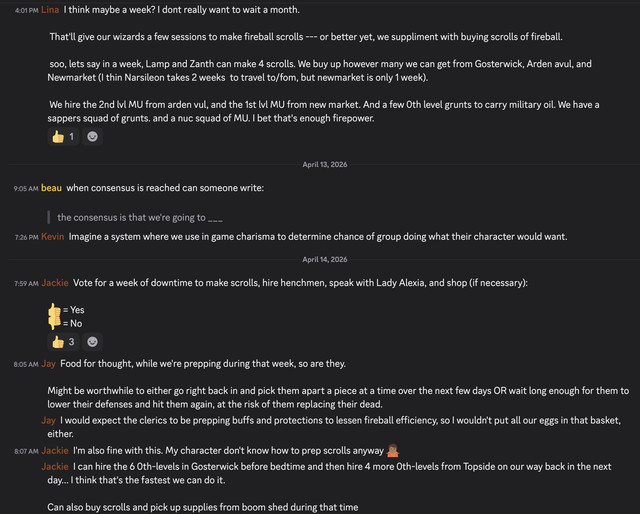Click Jackie's username at 8:07 AM
This screenshot has width=640, height=514.
(x=55, y=451)
